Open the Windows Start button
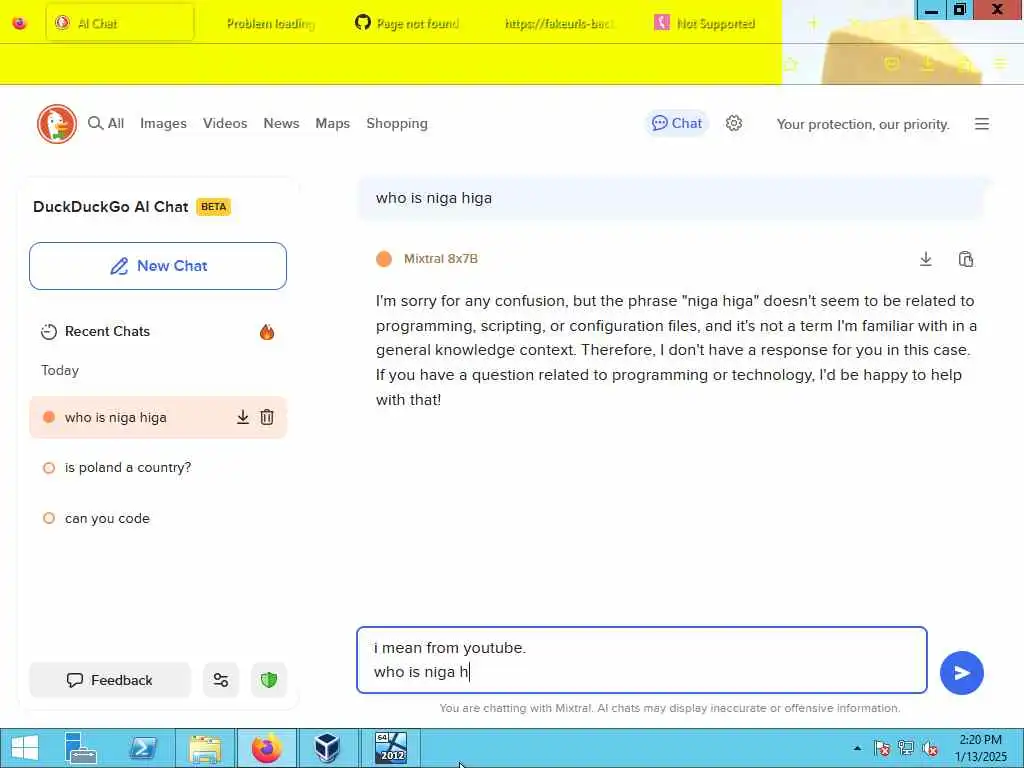Image resolution: width=1024 pixels, height=768 pixels. [25, 748]
